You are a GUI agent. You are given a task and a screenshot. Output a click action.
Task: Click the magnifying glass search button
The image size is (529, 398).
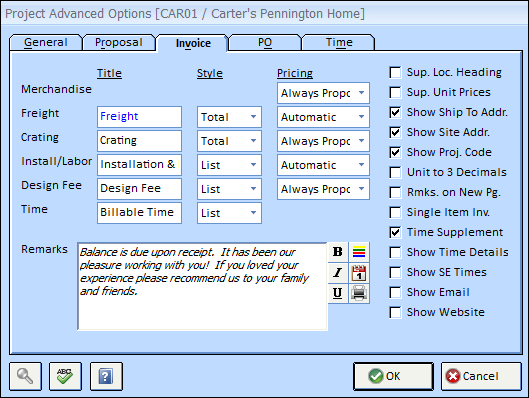pos(26,376)
